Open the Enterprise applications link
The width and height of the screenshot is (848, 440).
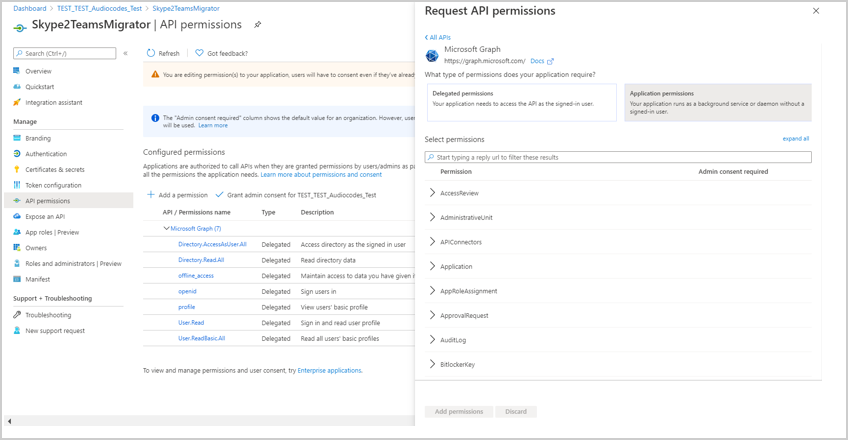point(329,371)
